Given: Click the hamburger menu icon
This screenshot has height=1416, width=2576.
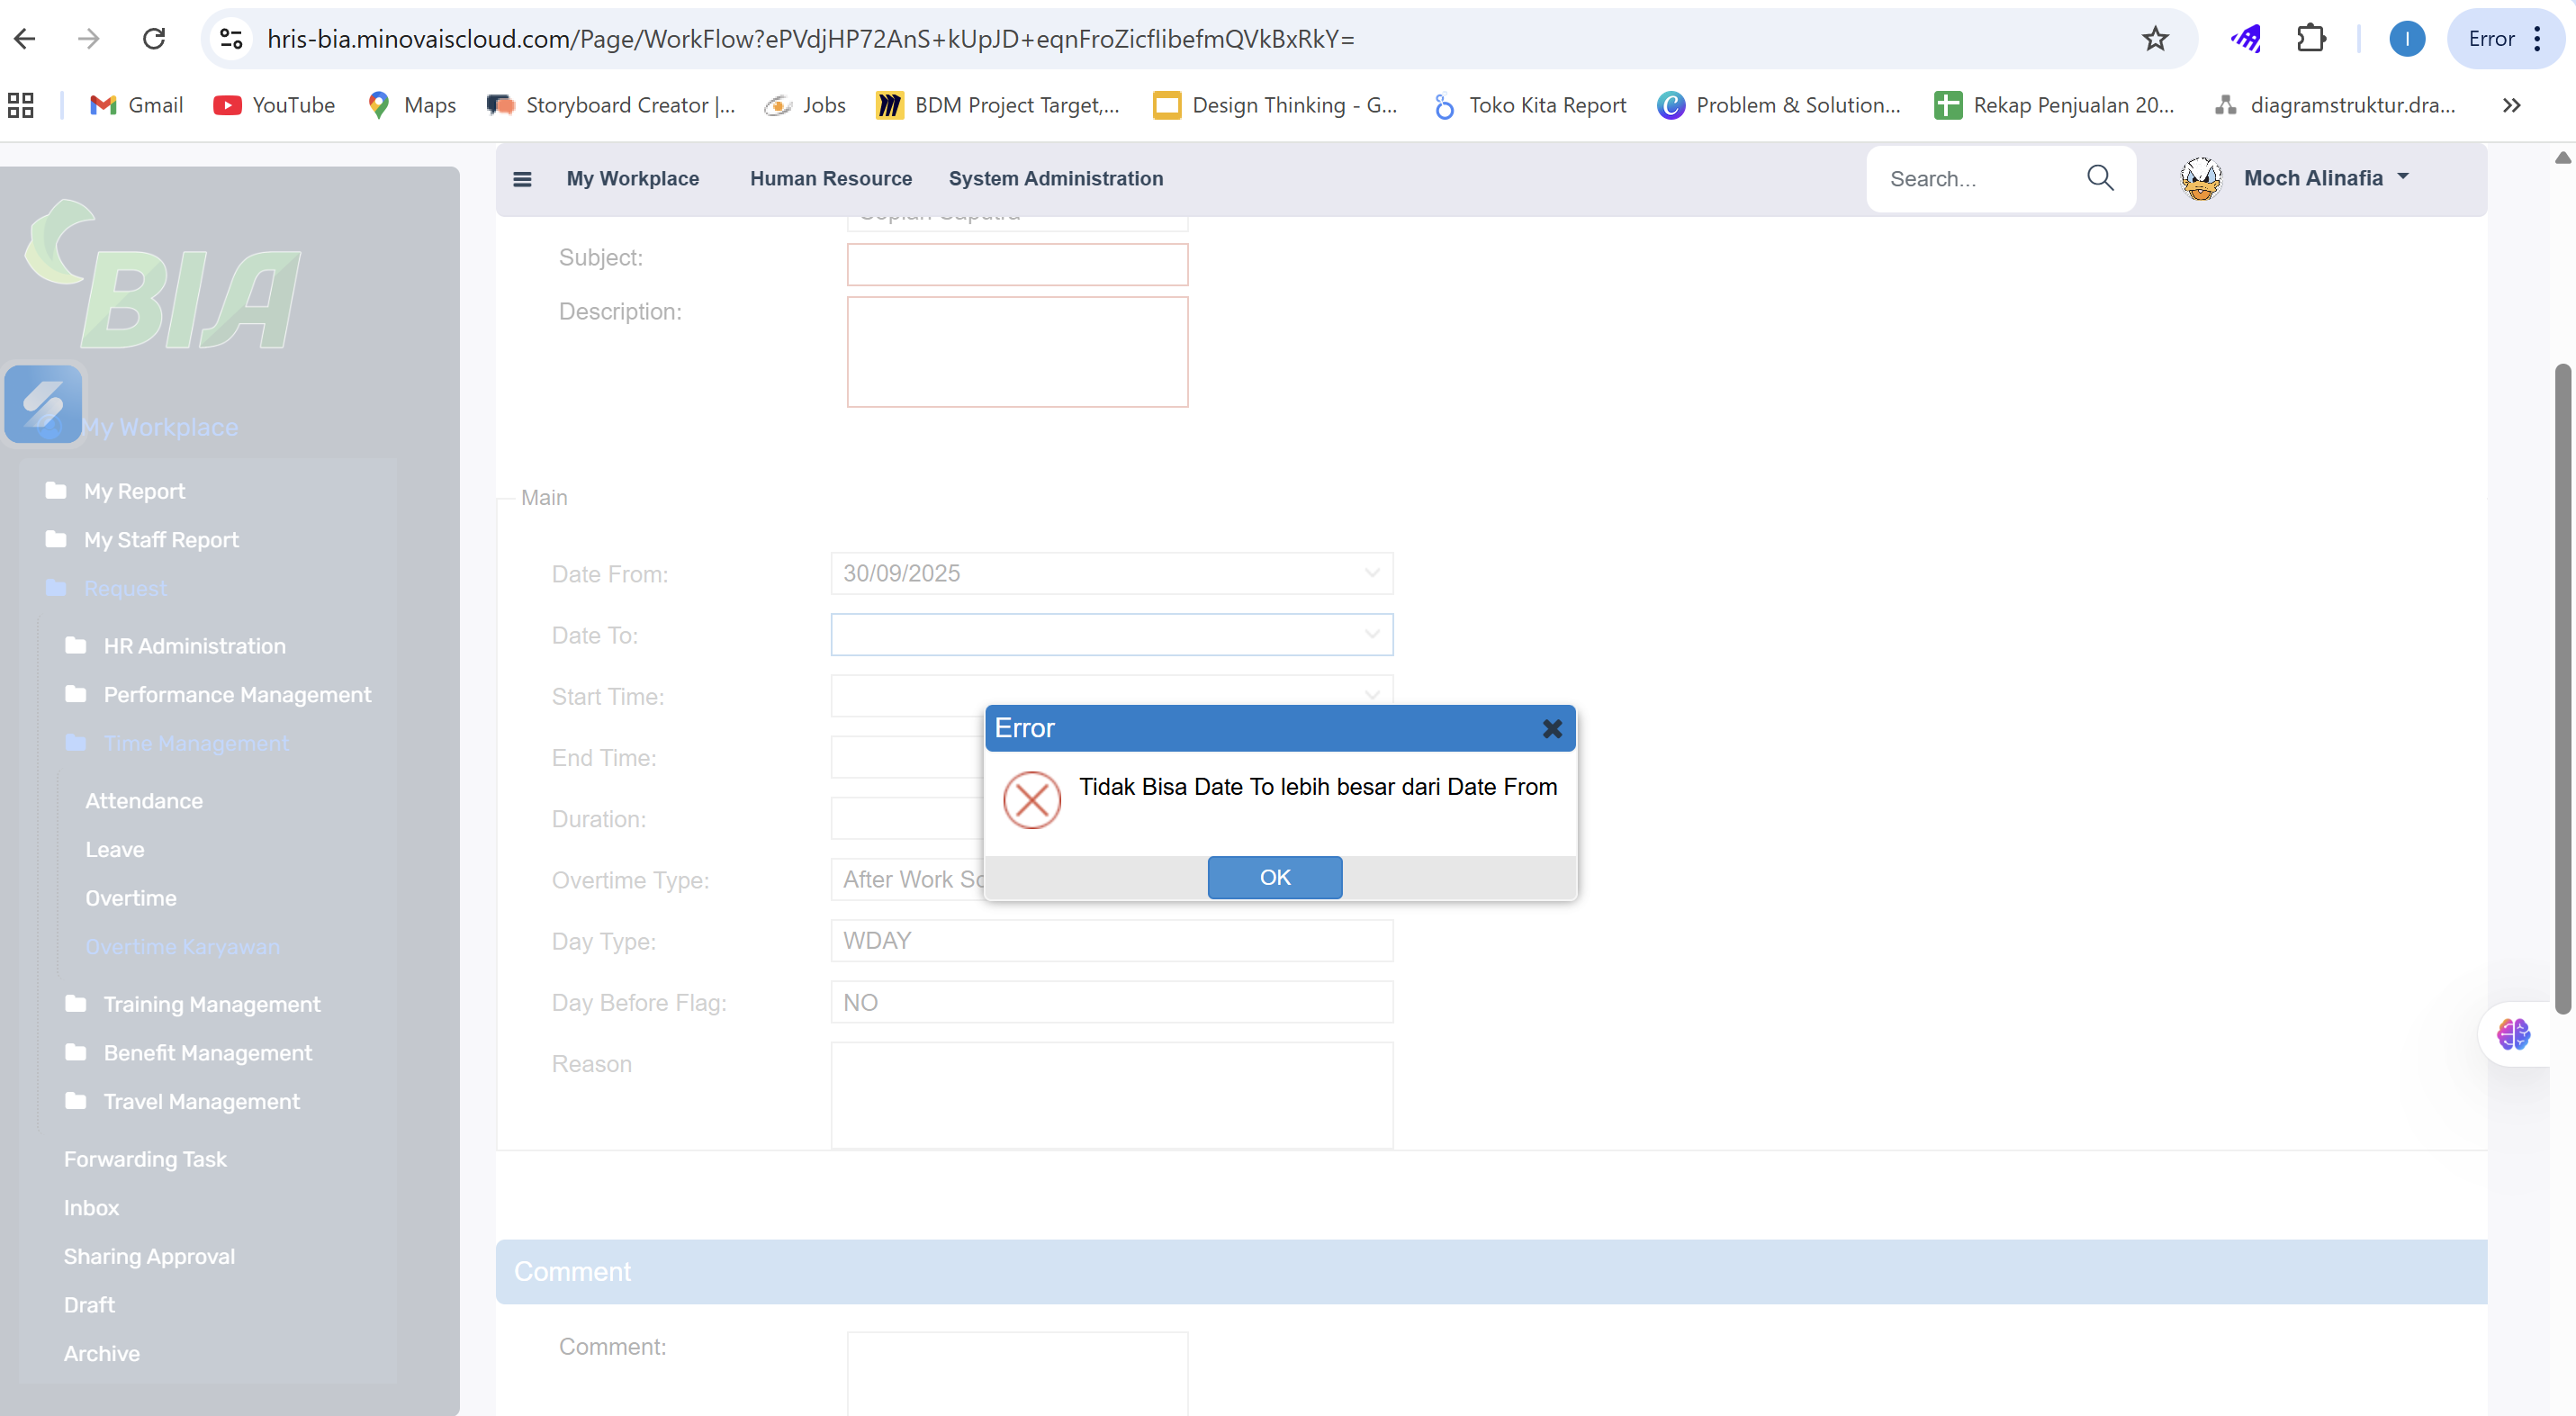Looking at the screenshot, I should pyautogui.click(x=522, y=179).
